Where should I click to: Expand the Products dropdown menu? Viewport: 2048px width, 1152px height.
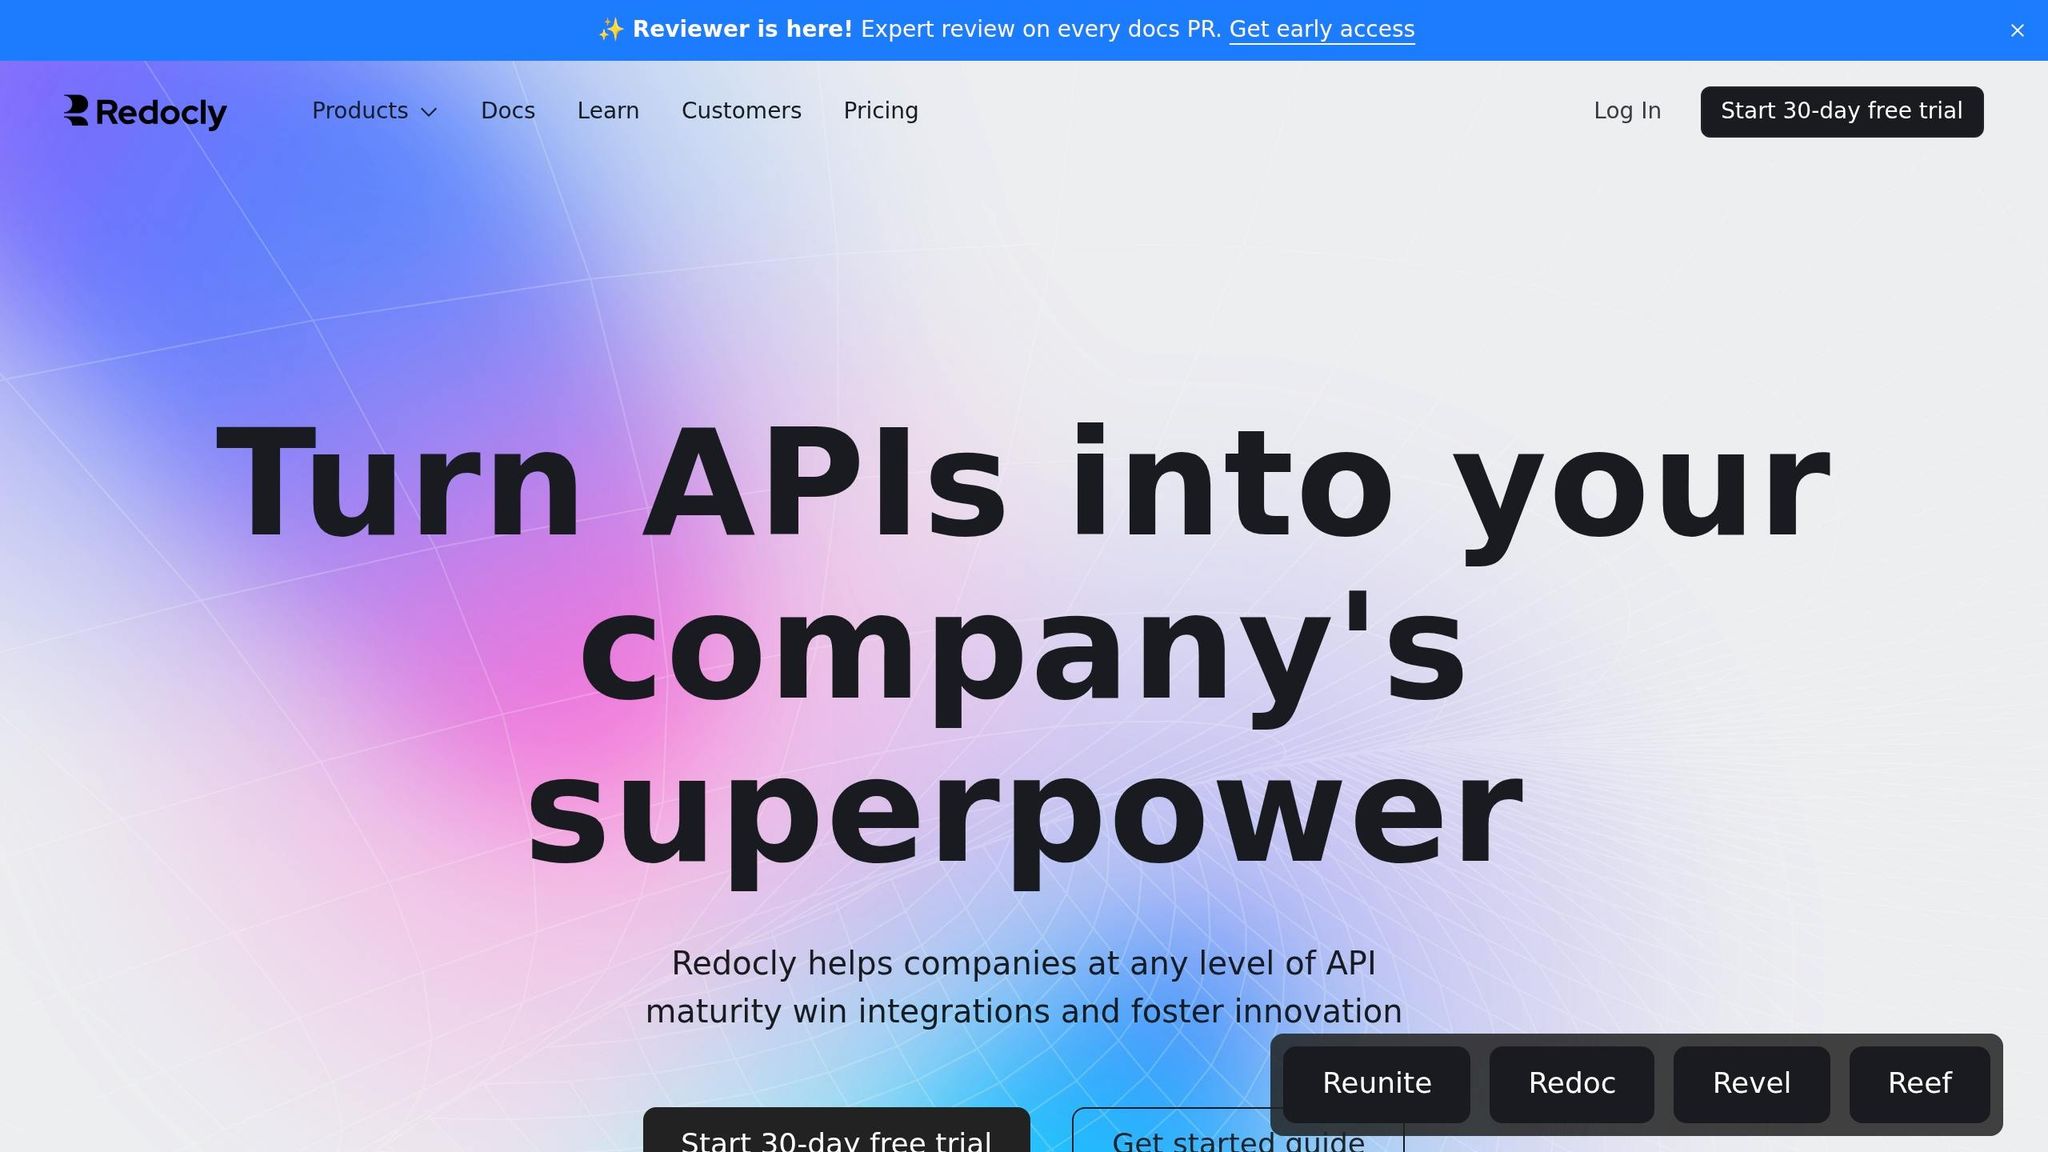[x=374, y=111]
